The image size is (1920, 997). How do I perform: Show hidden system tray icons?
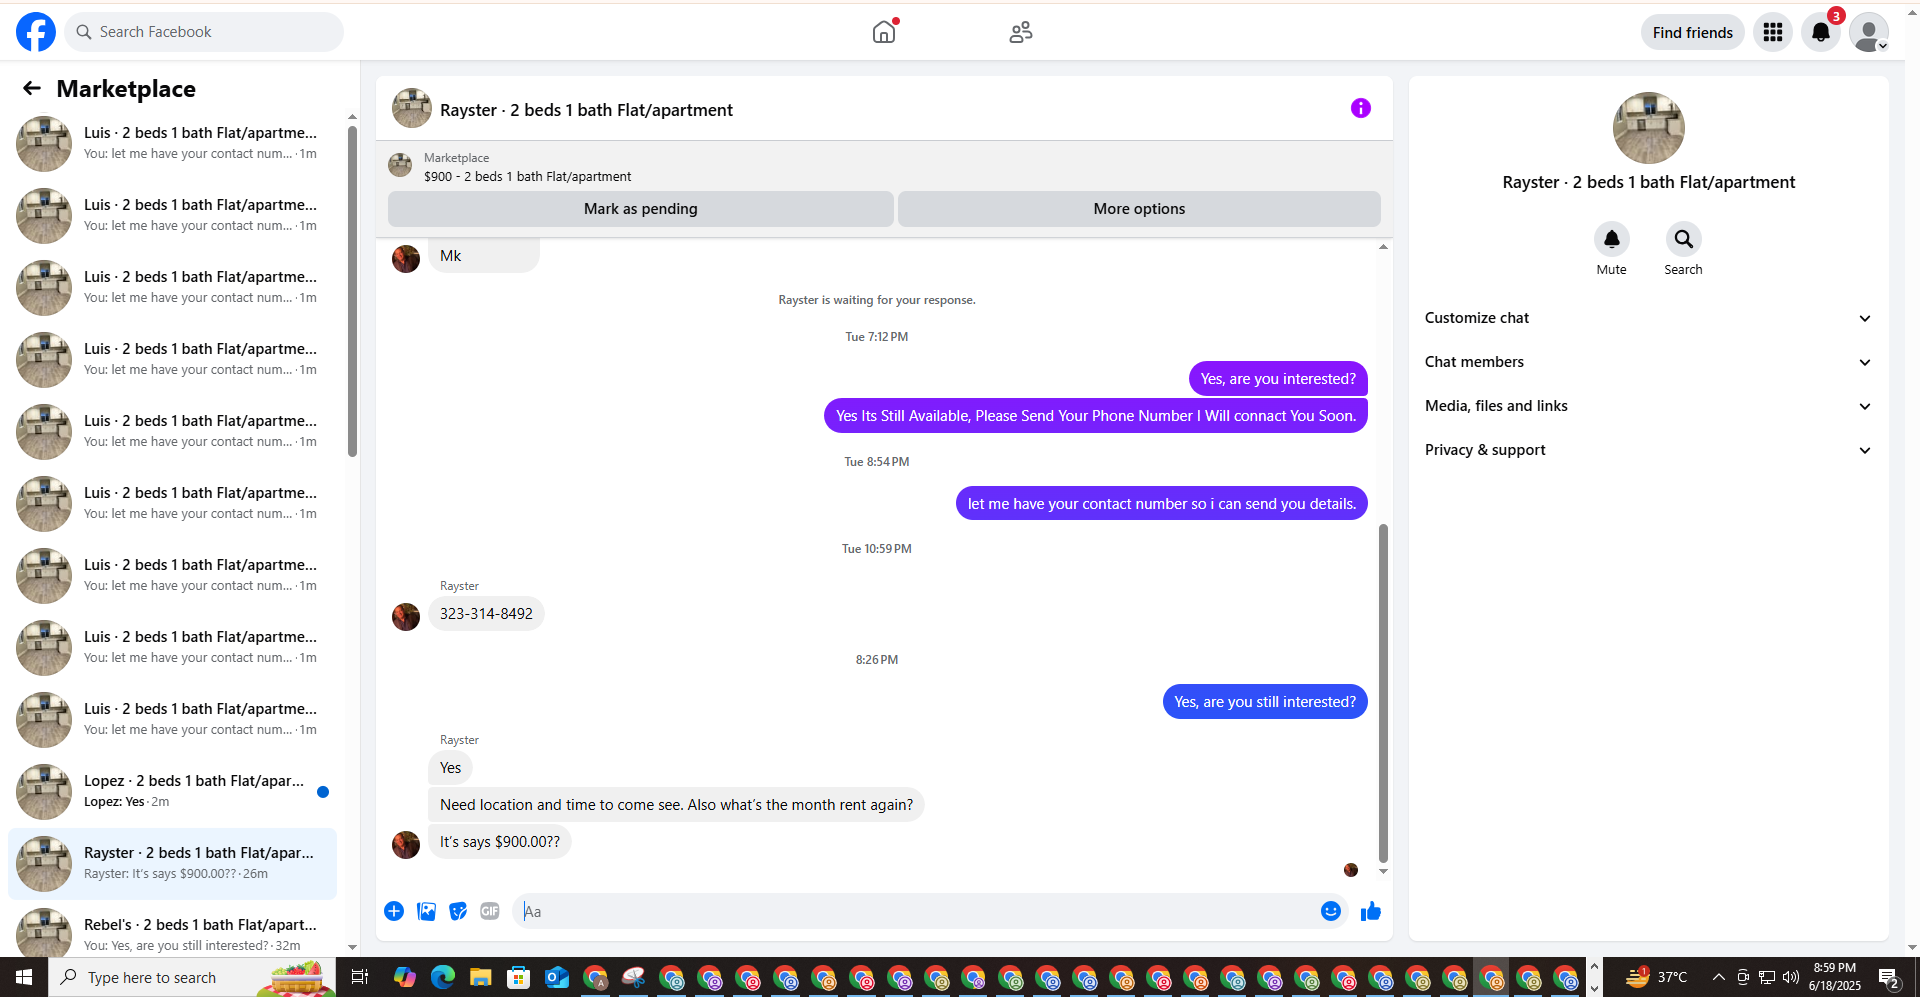click(1718, 977)
